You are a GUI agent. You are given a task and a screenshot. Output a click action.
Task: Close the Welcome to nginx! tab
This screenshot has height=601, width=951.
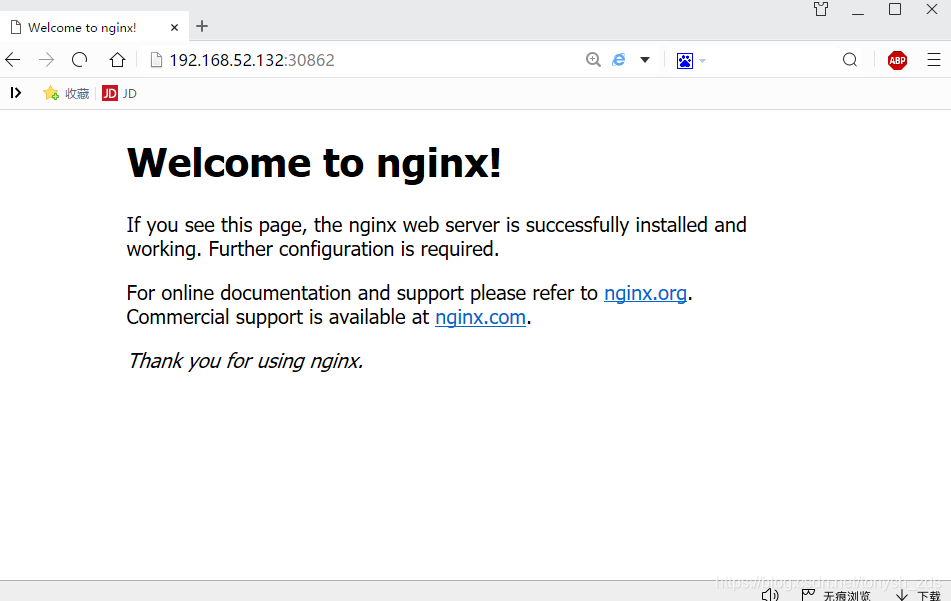point(174,27)
